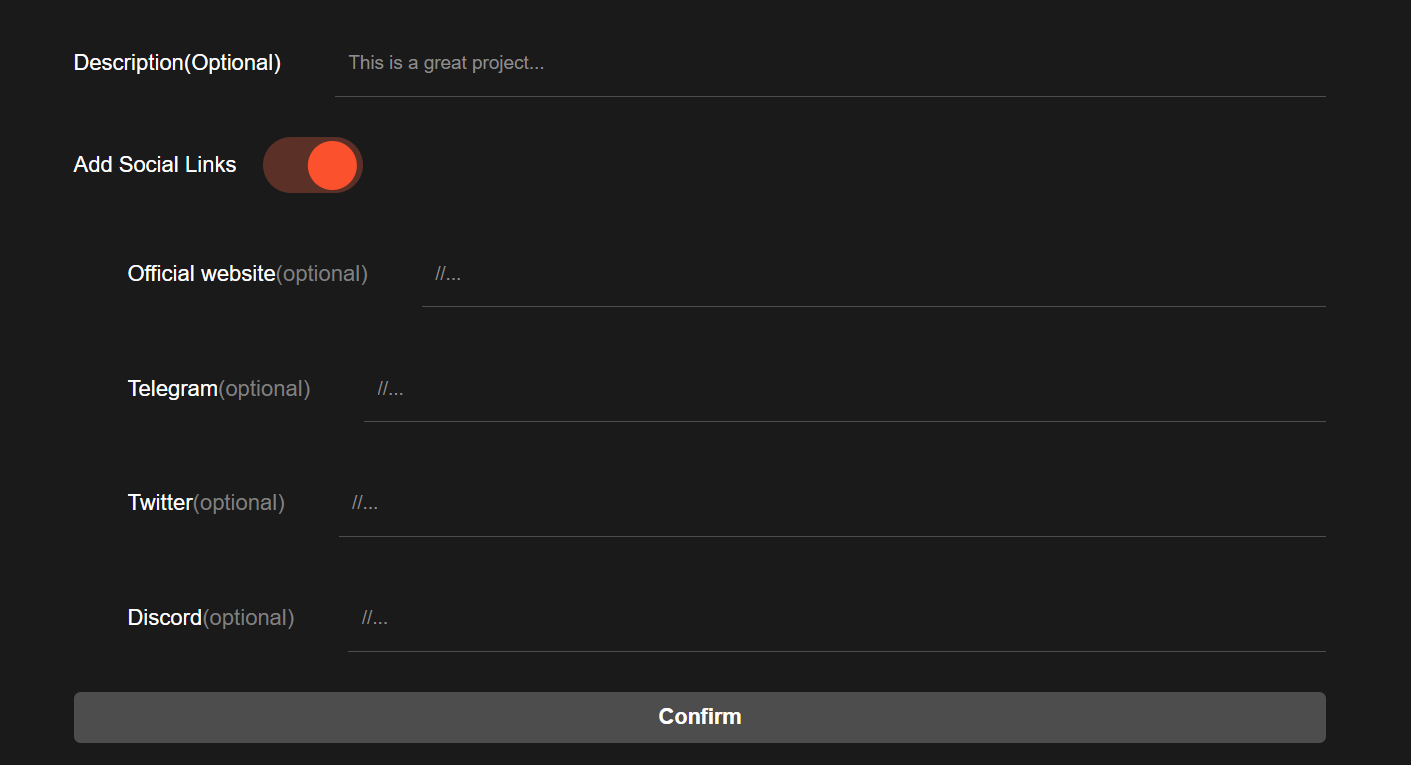Click the (optional) hint after Twitter
The height and width of the screenshot is (765, 1411).
click(x=239, y=503)
